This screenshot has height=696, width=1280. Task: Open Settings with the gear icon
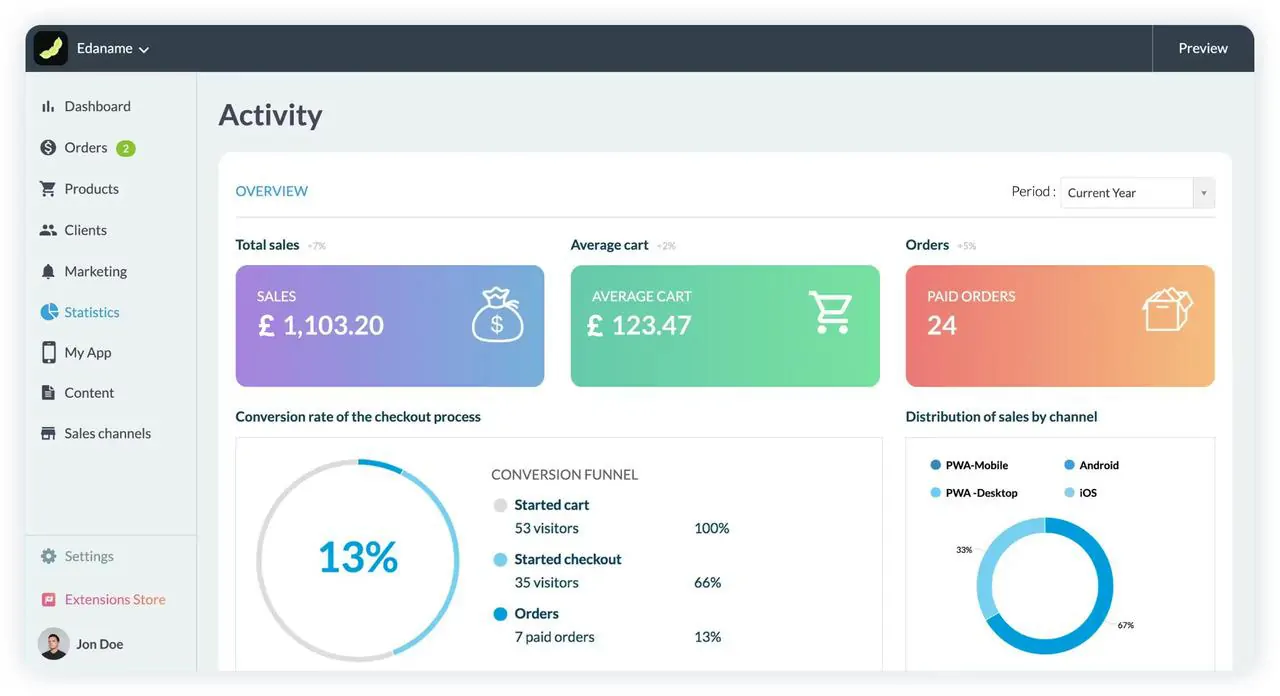pyautogui.click(x=48, y=556)
